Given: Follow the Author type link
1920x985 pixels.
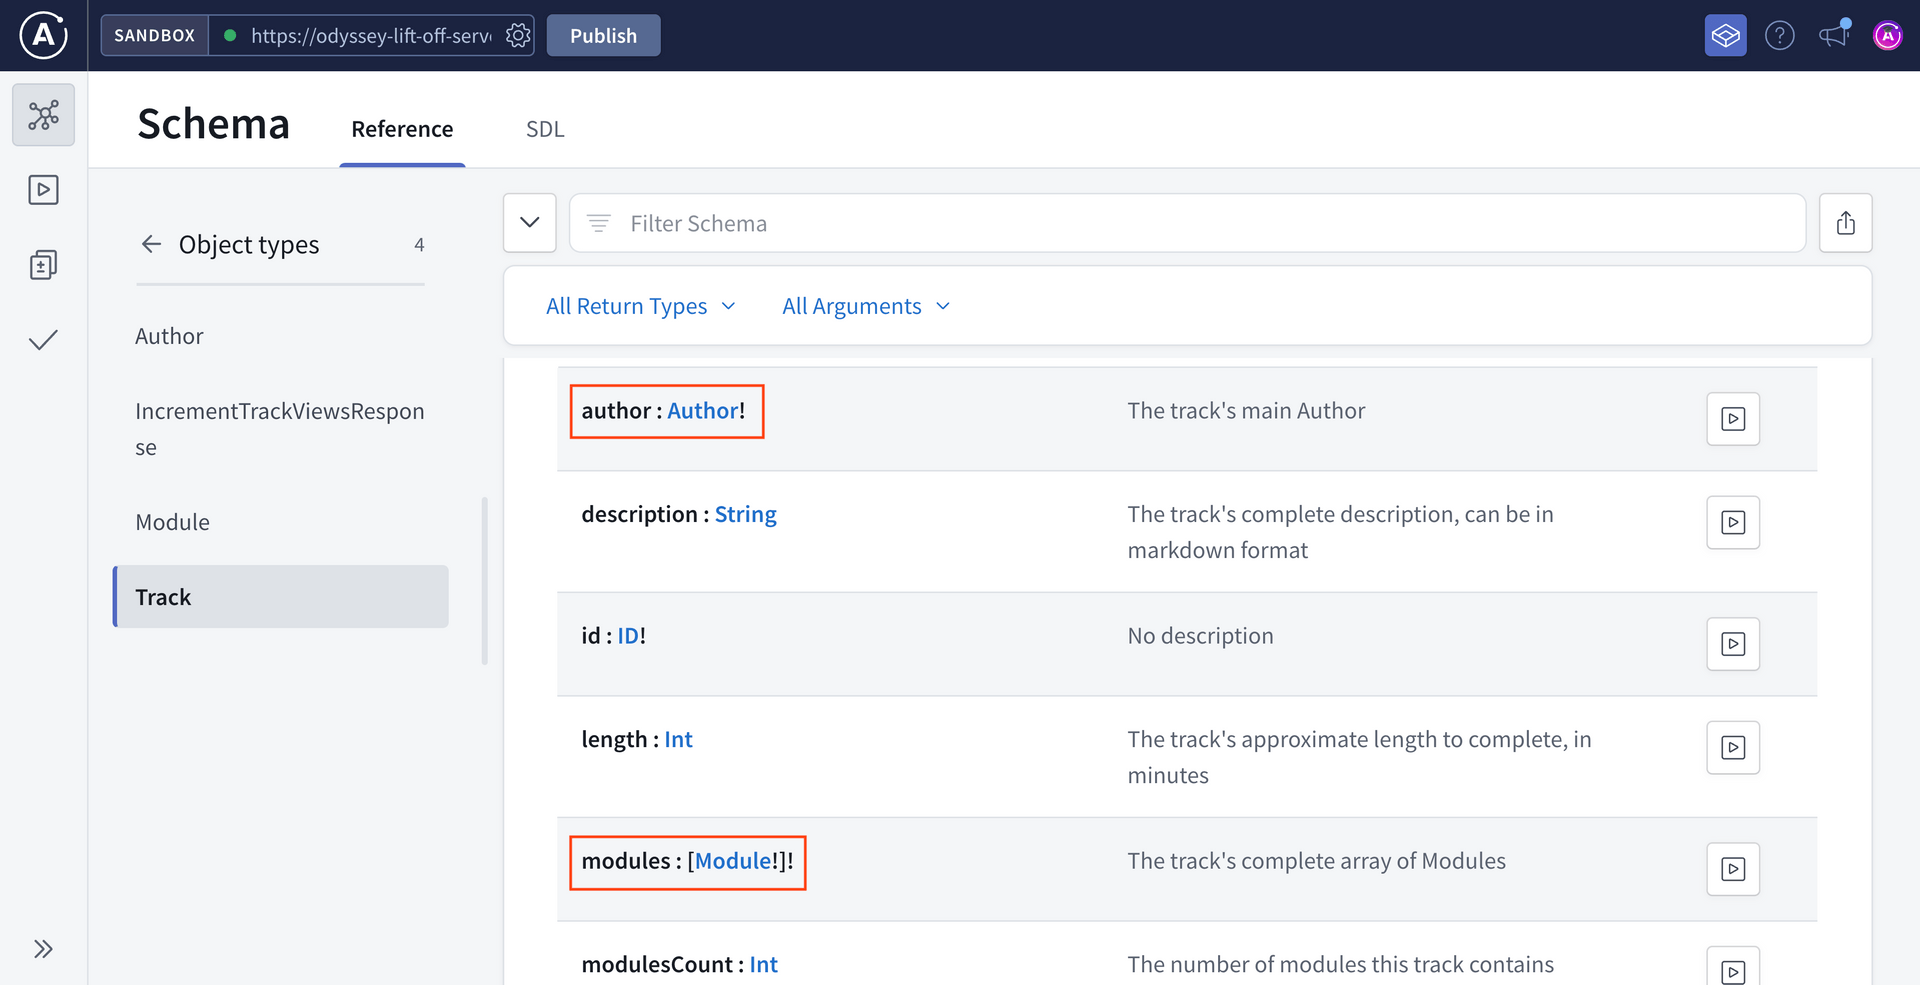Looking at the screenshot, I should click(702, 411).
